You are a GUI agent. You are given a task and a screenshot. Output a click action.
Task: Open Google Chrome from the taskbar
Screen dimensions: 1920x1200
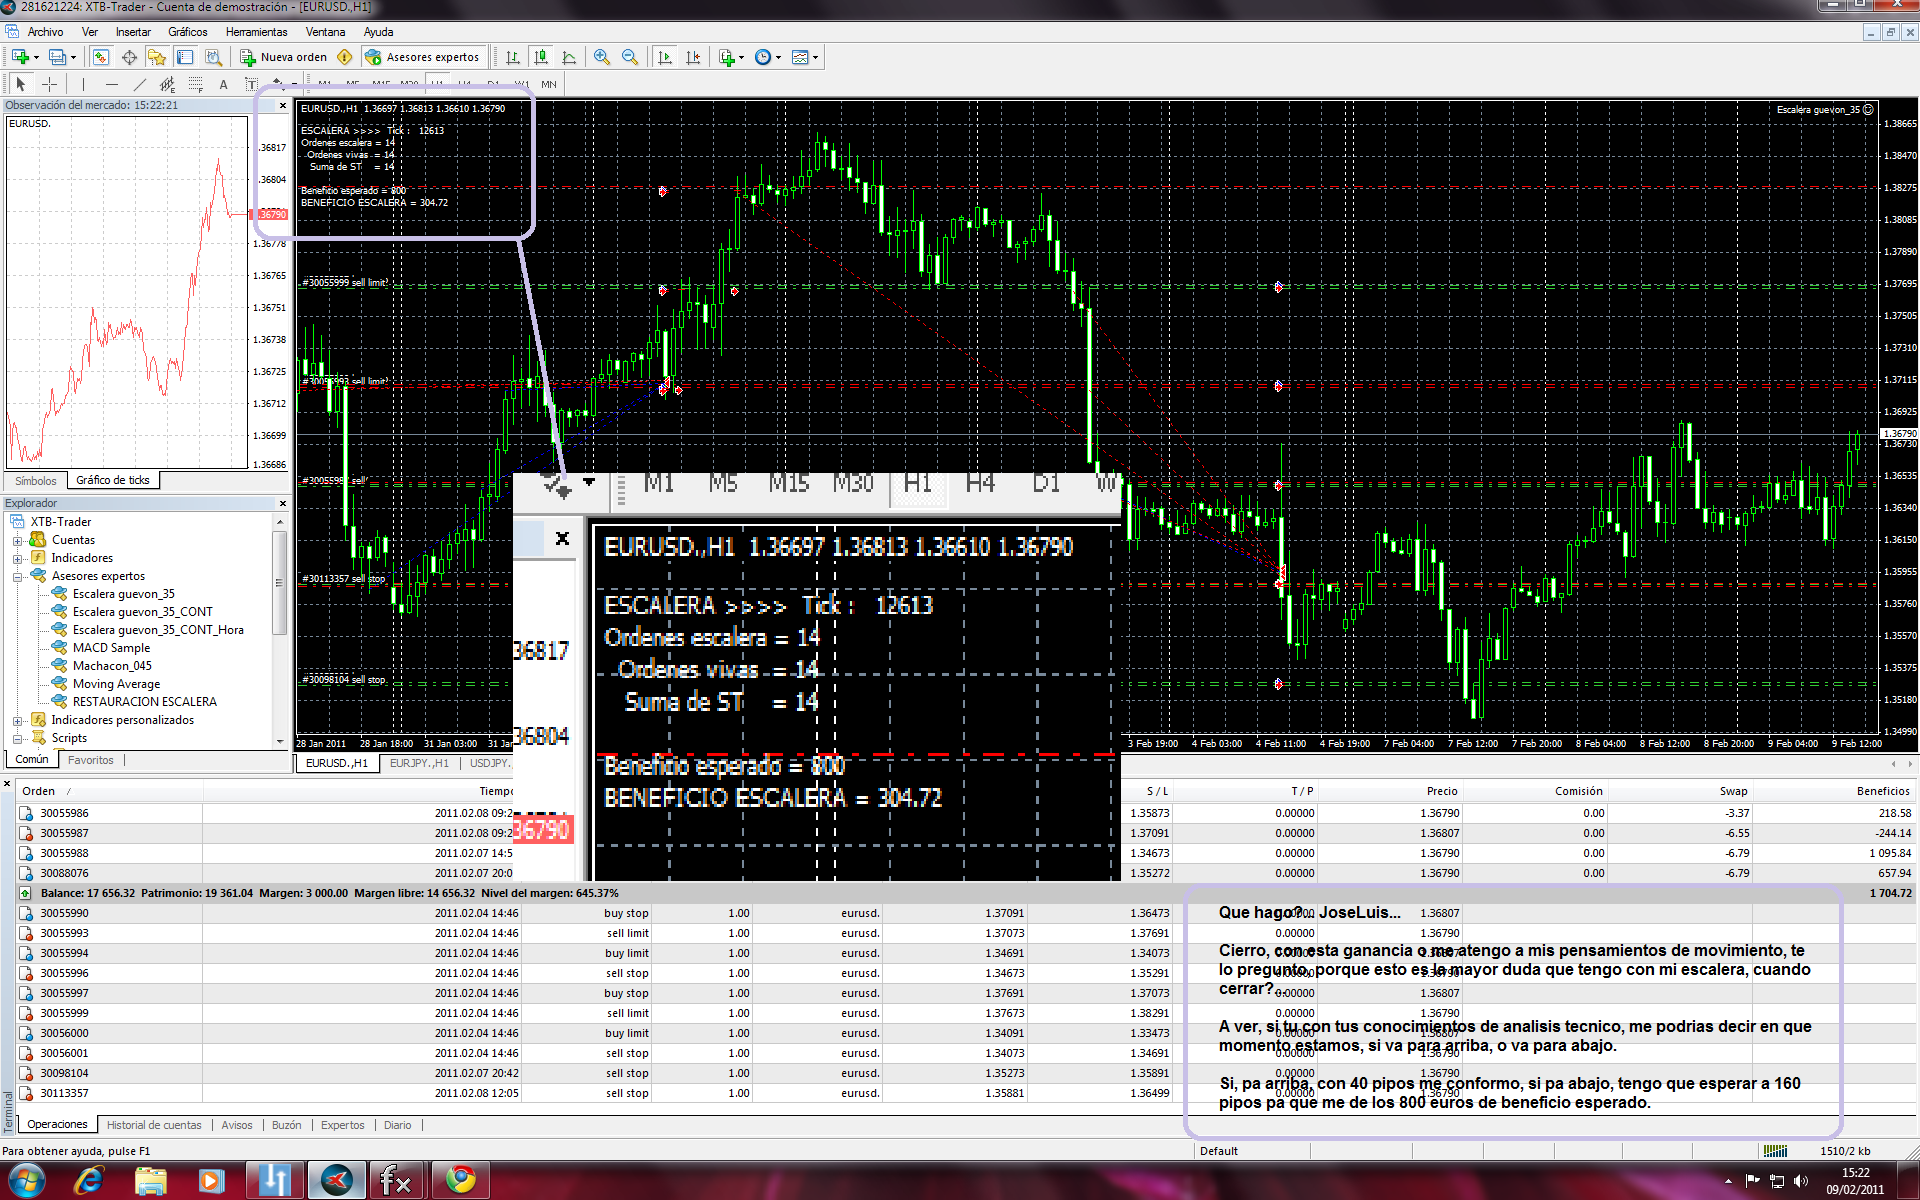pos(461,1180)
